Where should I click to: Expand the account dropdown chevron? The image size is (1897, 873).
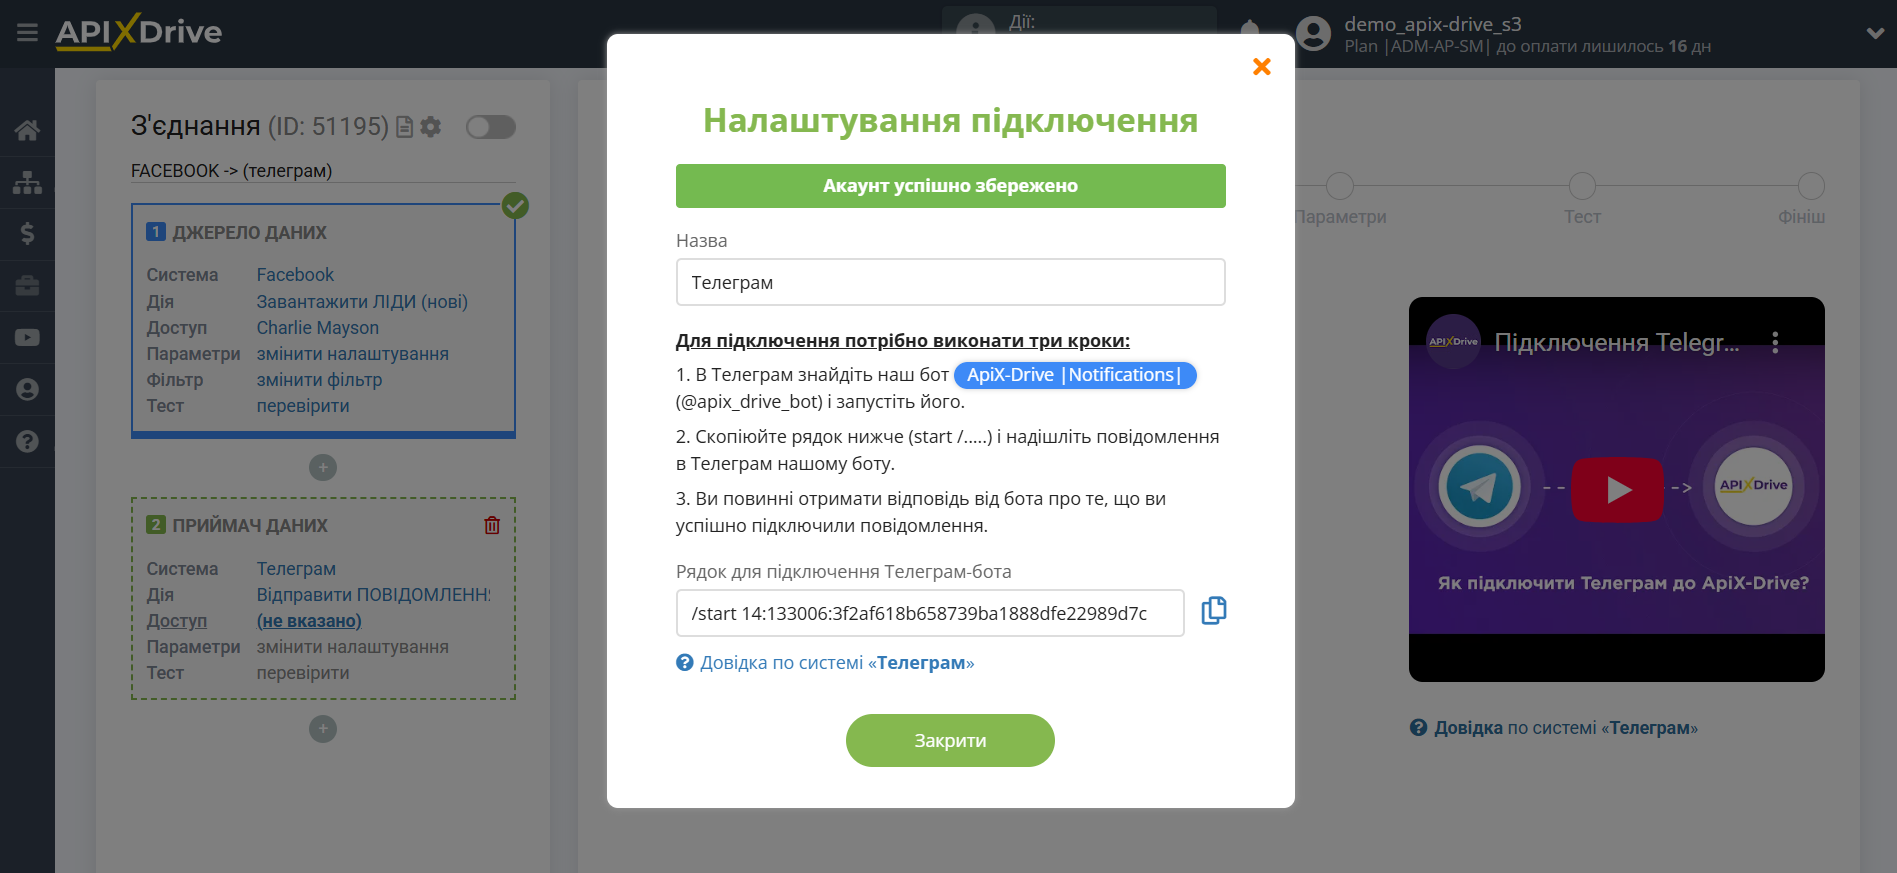tap(1875, 33)
